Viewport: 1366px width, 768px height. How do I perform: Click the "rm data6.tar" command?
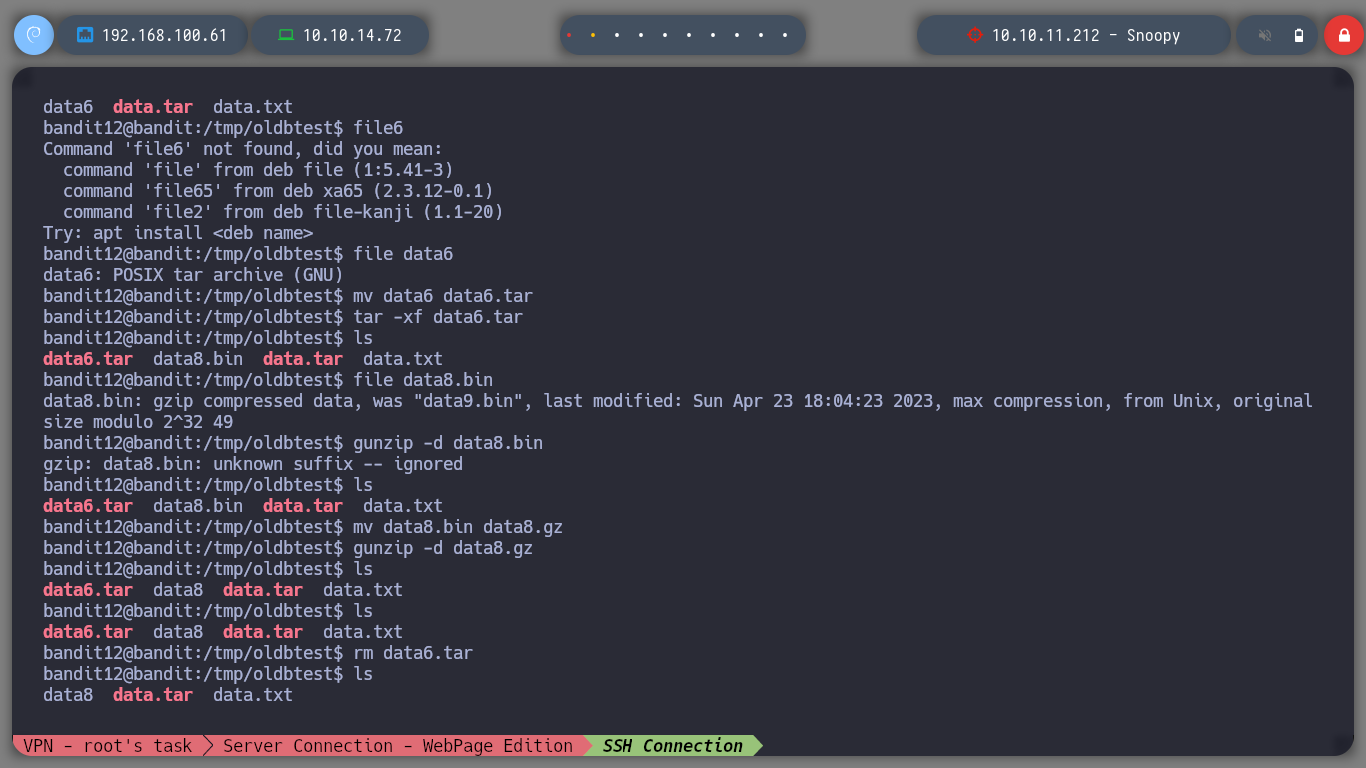(413, 653)
